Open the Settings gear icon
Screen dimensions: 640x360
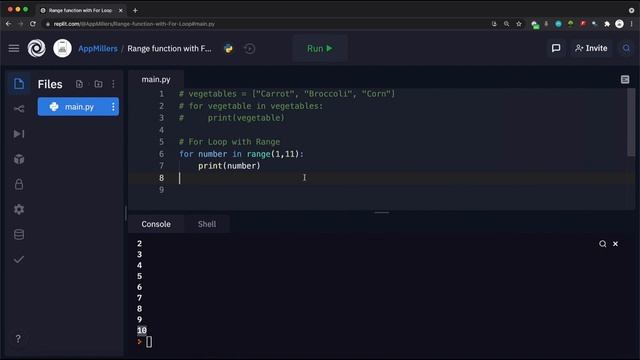click(19, 209)
